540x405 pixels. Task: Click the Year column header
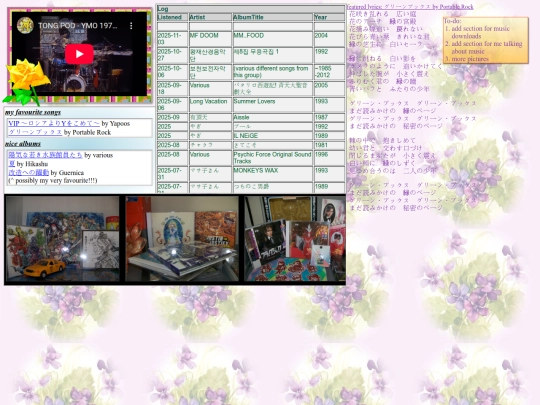point(329,17)
